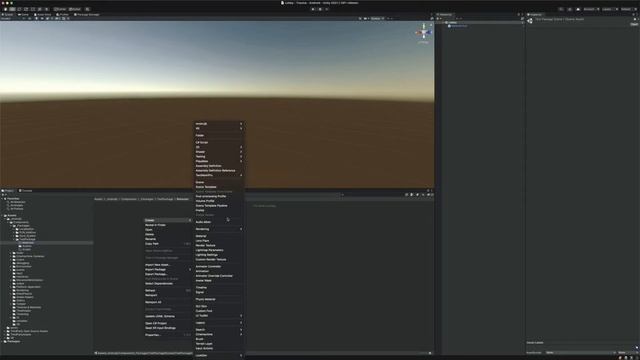Create an Animator Controller asset
The height and width of the screenshot is (360, 640).
(219, 267)
